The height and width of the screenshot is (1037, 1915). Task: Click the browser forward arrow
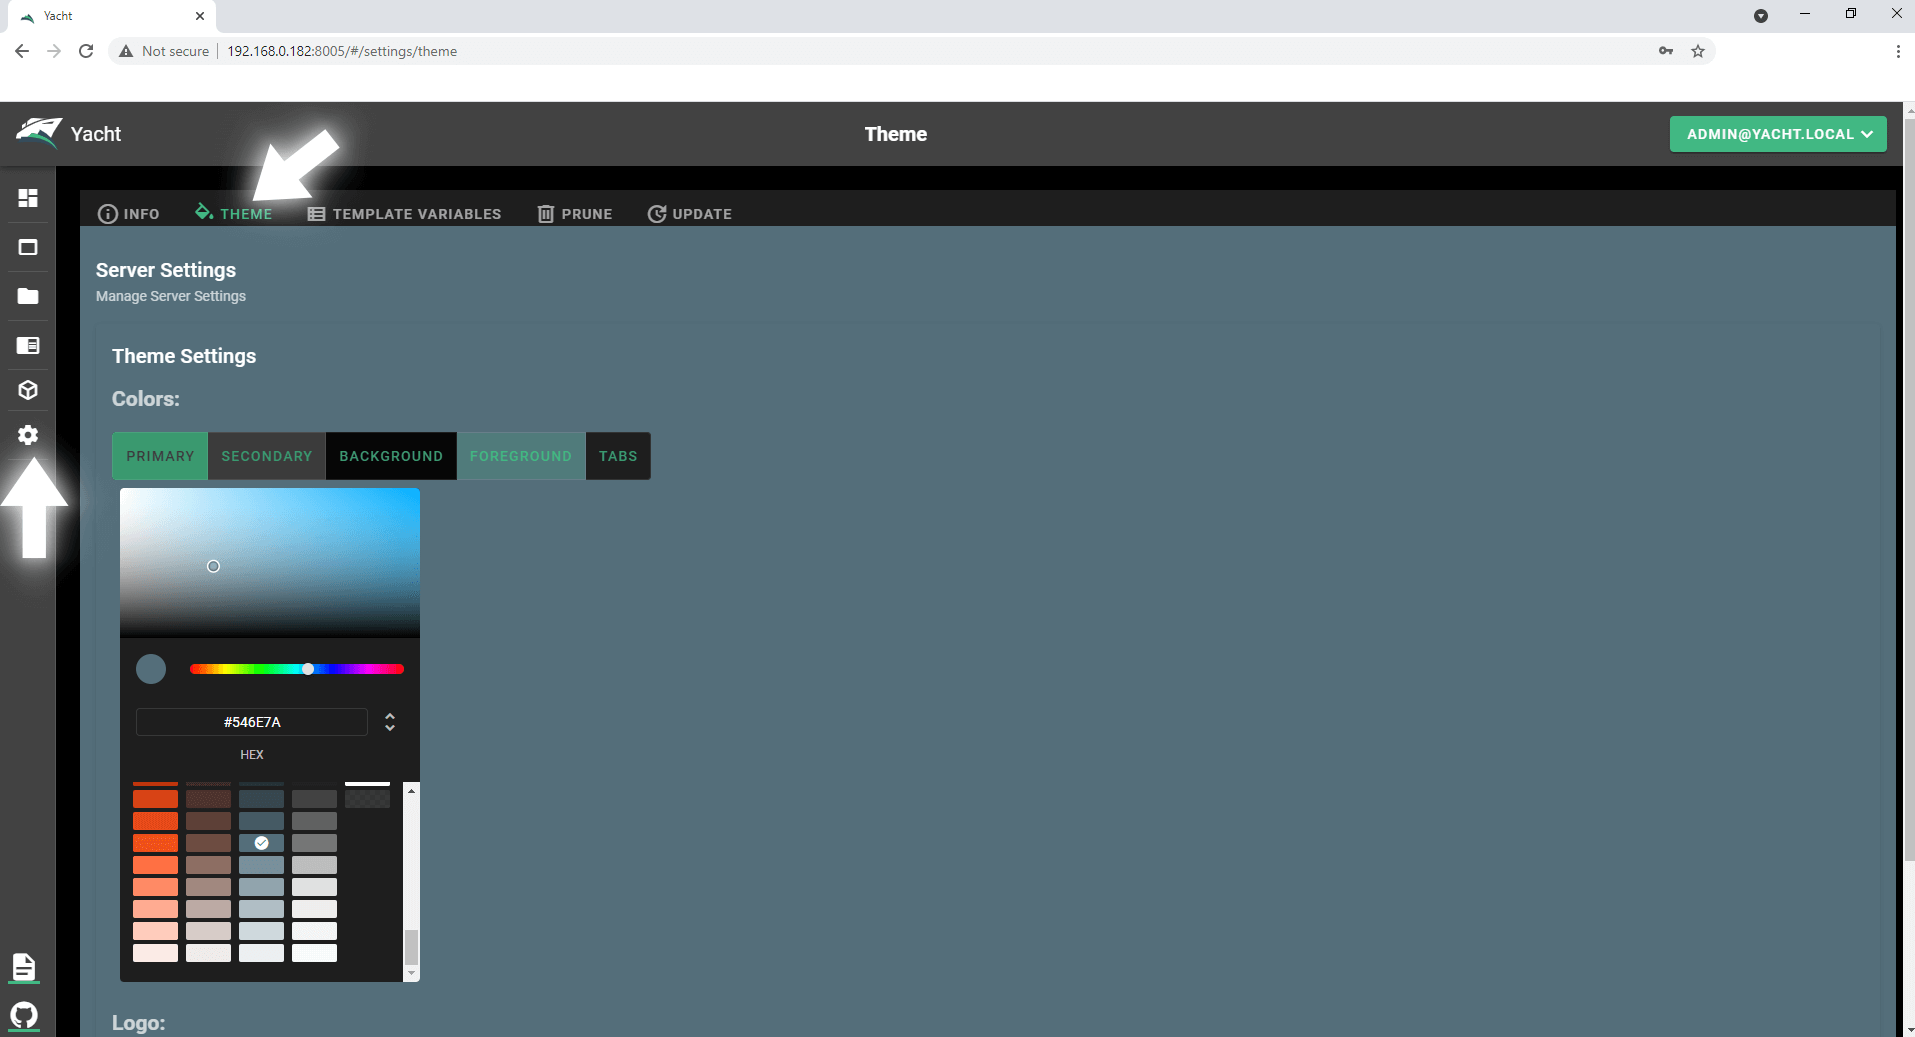click(54, 51)
